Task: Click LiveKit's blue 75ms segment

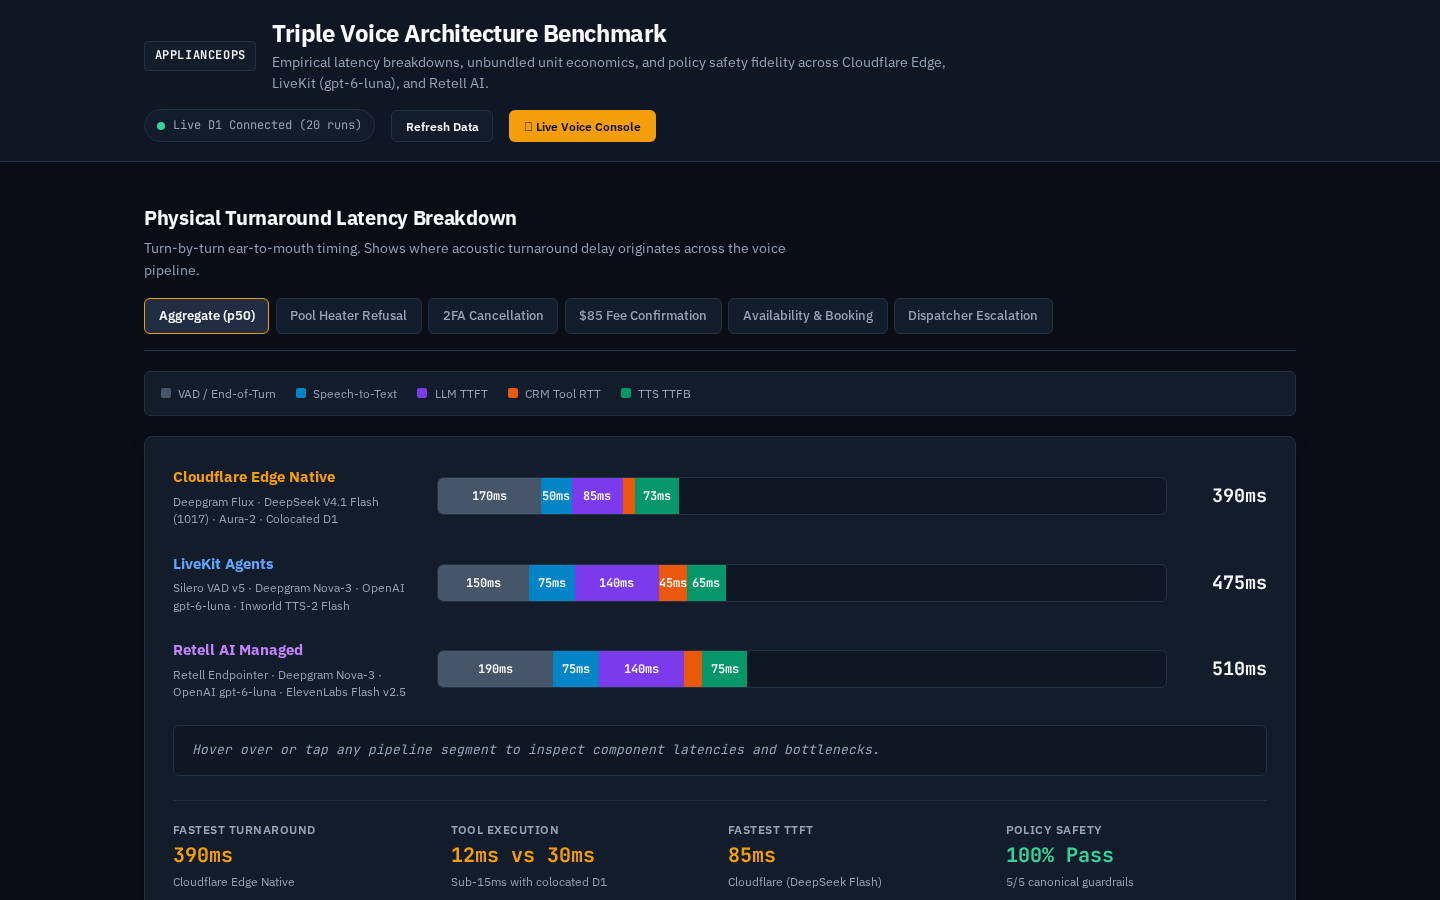Action: coord(552,583)
